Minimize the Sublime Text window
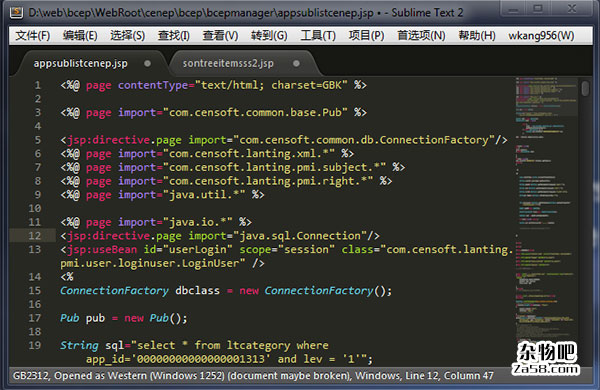The height and width of the screenshot is (390, 600). click(x=513, y=9)
